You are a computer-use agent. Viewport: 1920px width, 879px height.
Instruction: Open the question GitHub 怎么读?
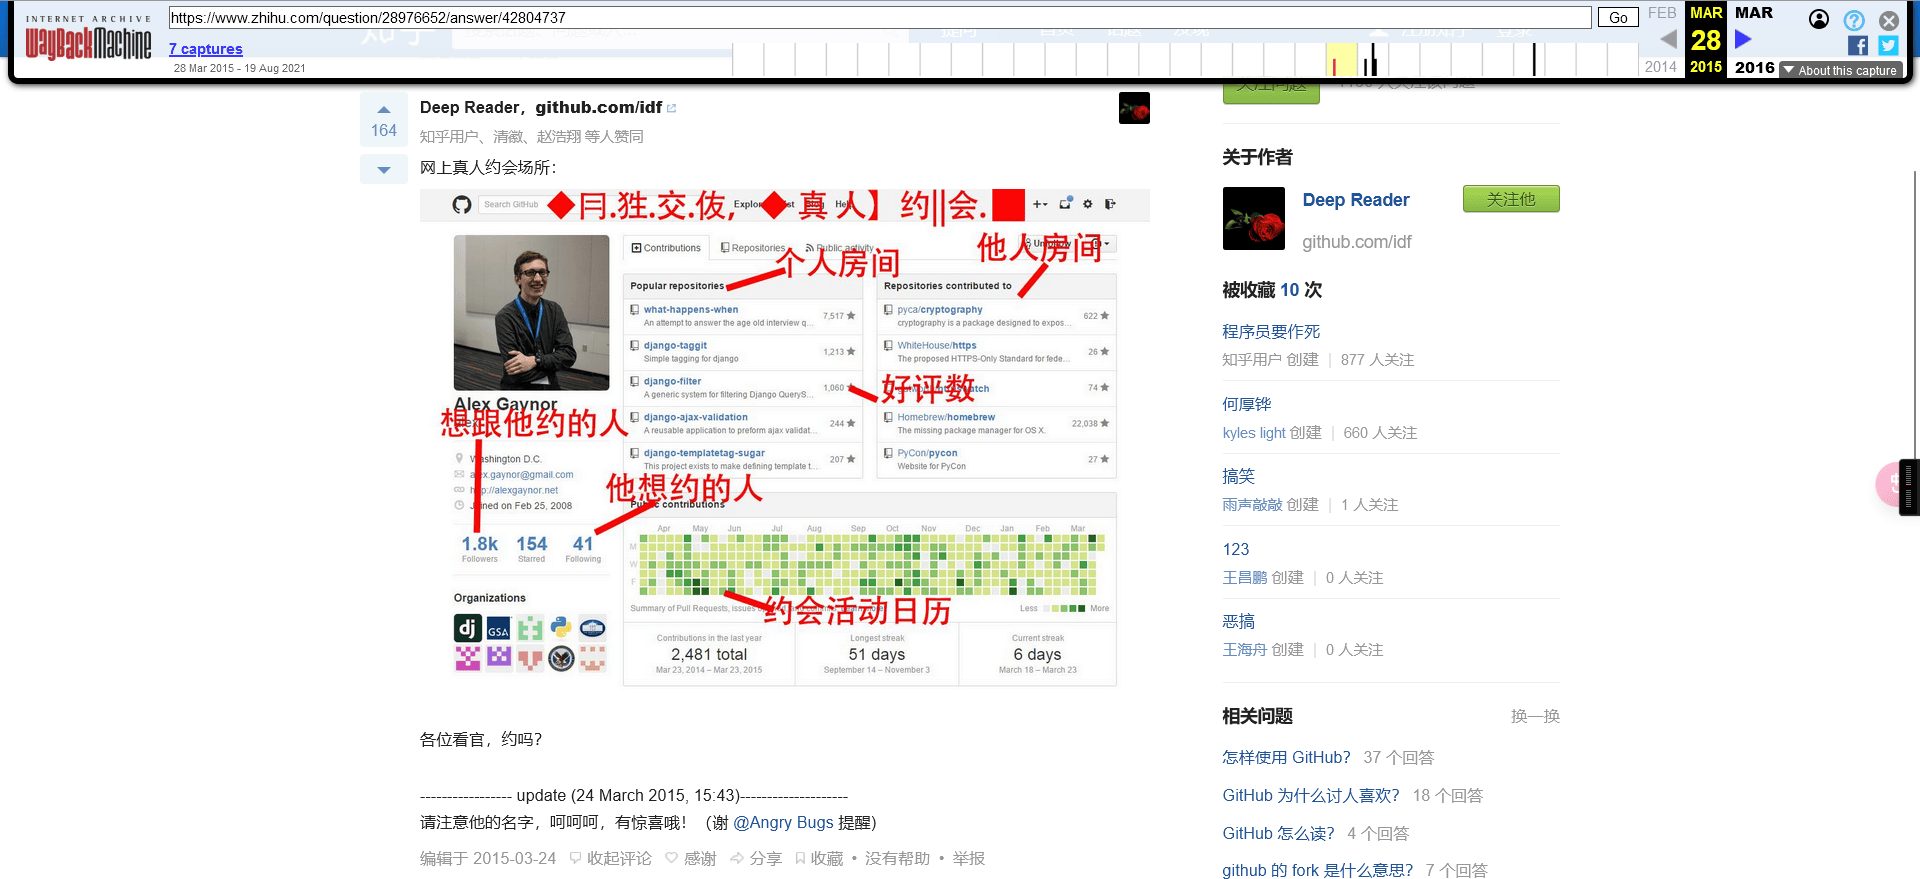pyautogui.click(x=1278, y=834)
